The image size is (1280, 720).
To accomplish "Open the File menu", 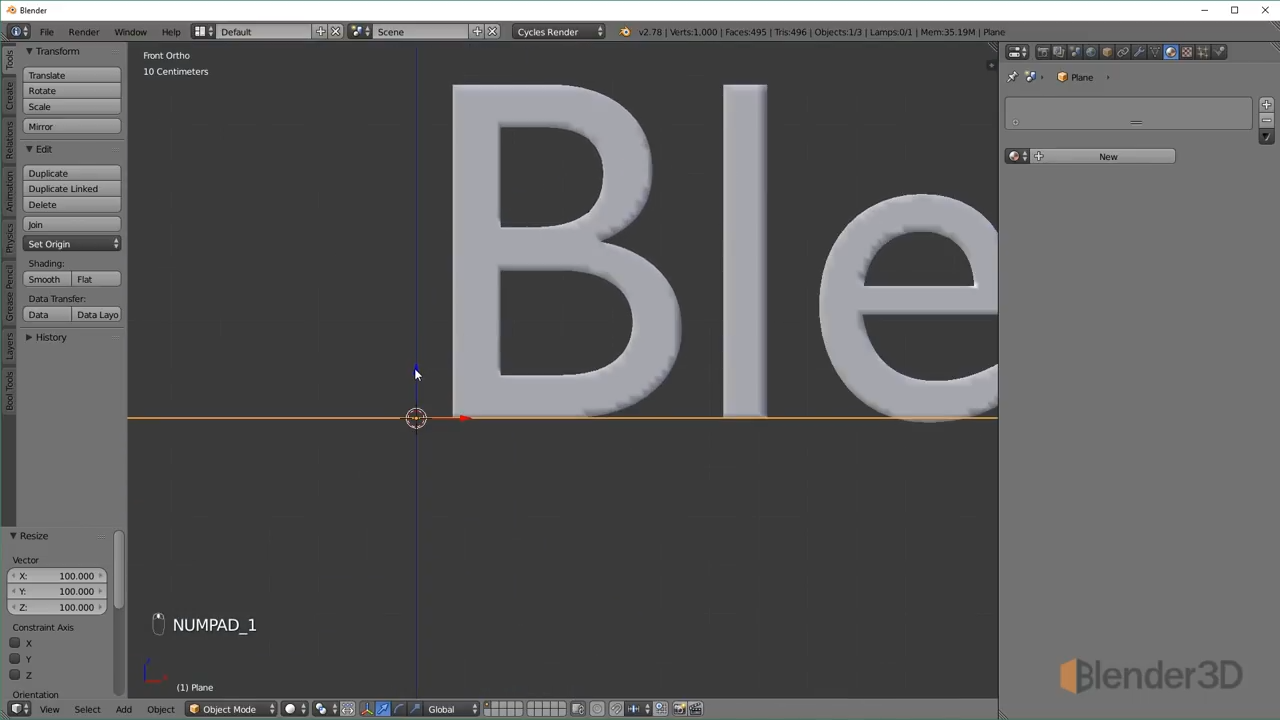I will tap(46, 32).
